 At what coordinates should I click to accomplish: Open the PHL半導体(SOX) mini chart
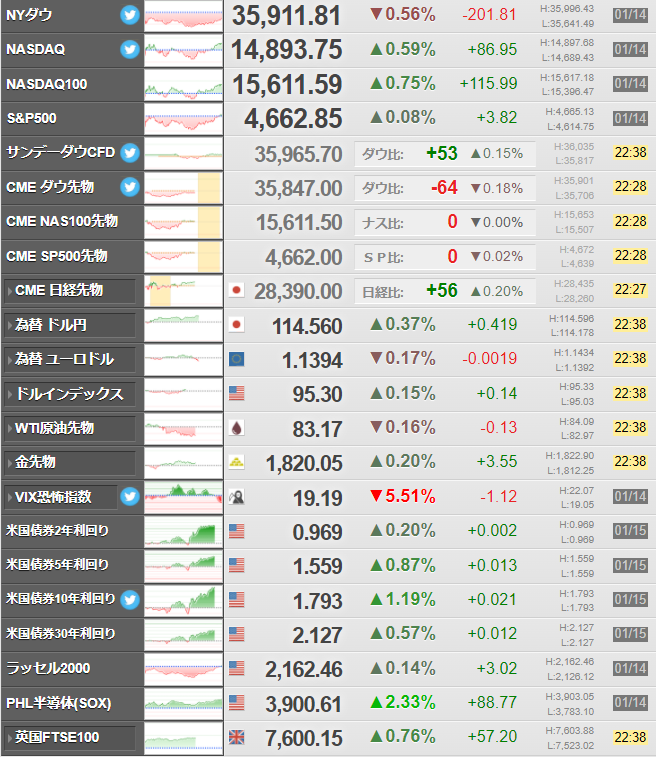tap(183, 703)
